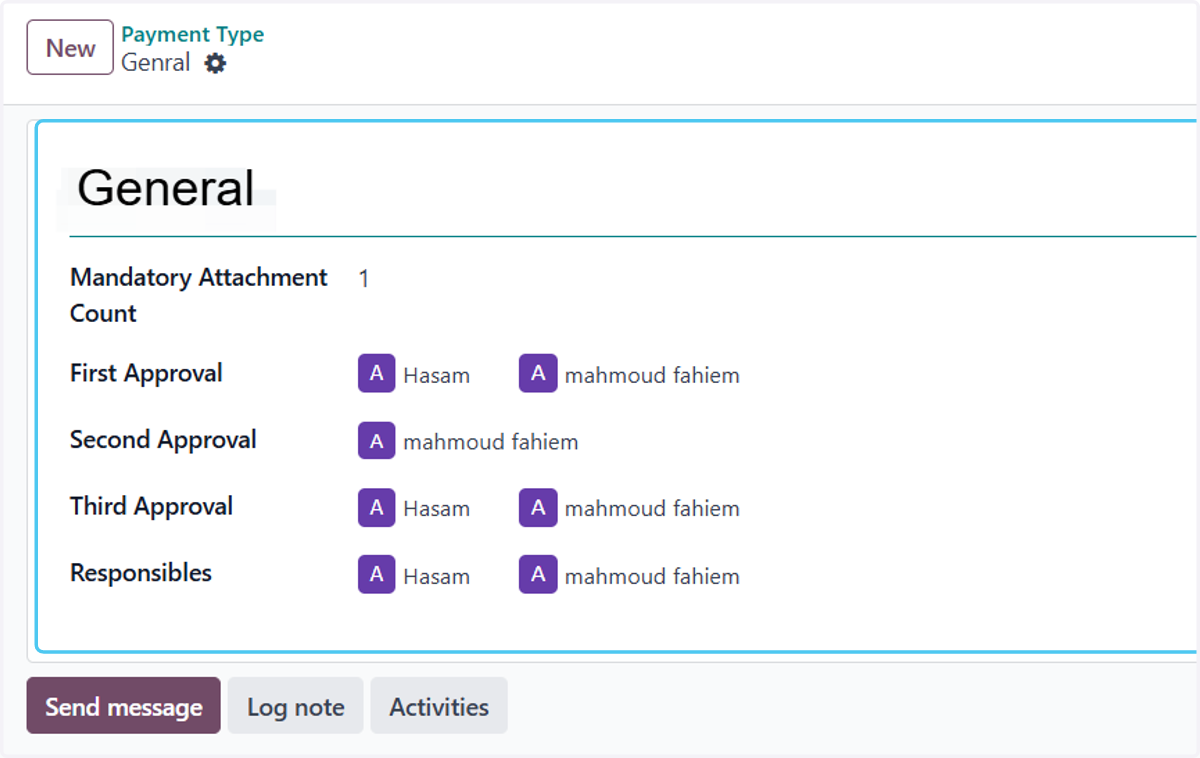This screenshot has width=1200, height=758.
Task: Click the New button
Action: click(x=70, y=48)
